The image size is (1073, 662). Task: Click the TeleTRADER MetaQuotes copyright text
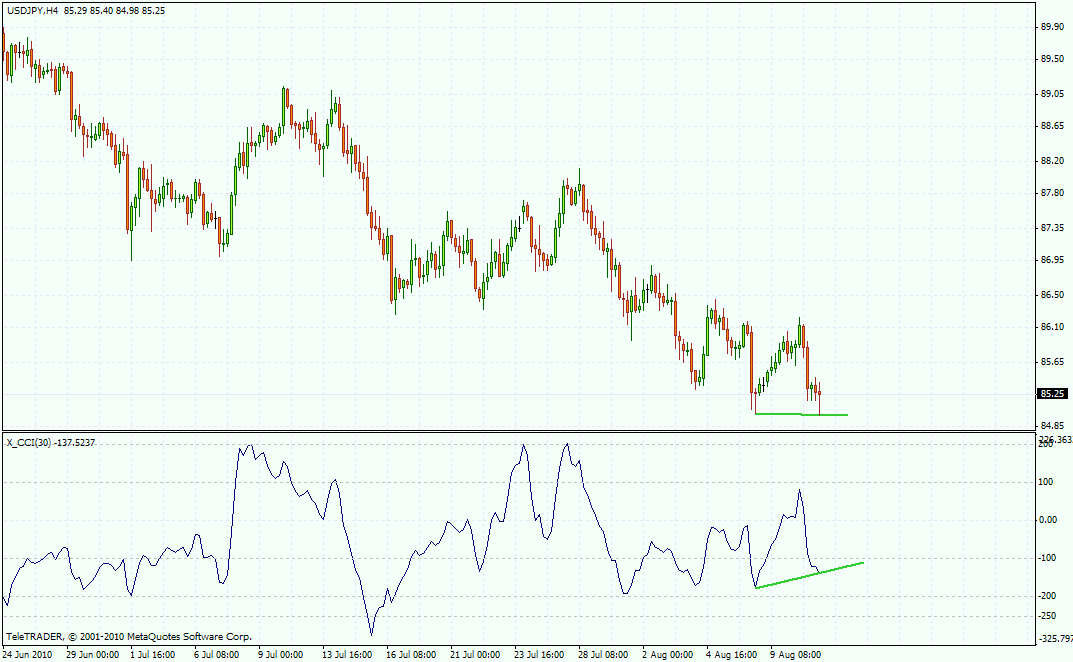pos(129,636)
